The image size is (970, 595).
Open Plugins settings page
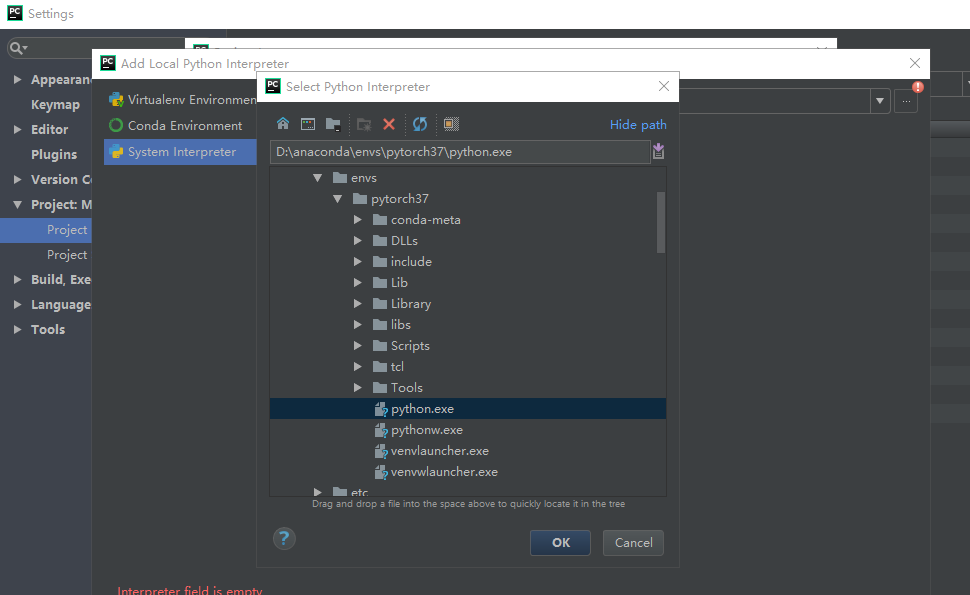point(54,155)
